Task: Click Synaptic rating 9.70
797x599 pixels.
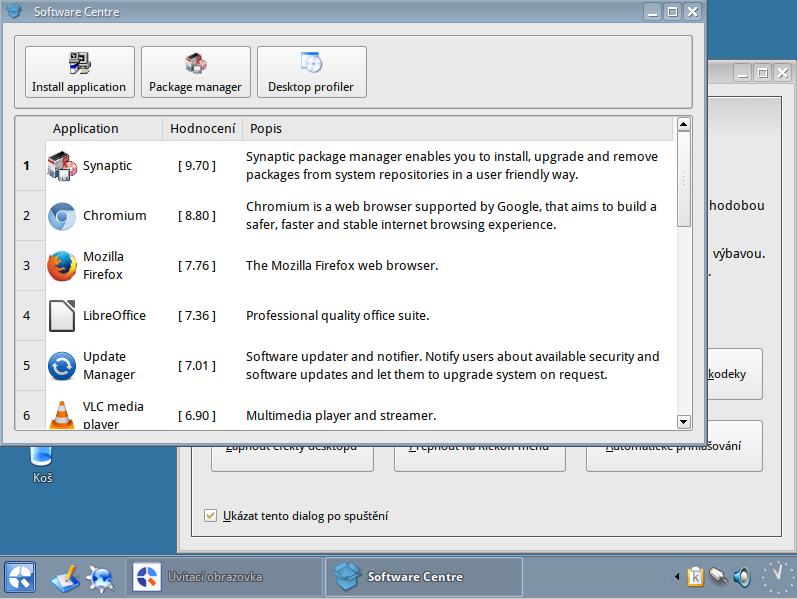Action: tap(197, 166)
